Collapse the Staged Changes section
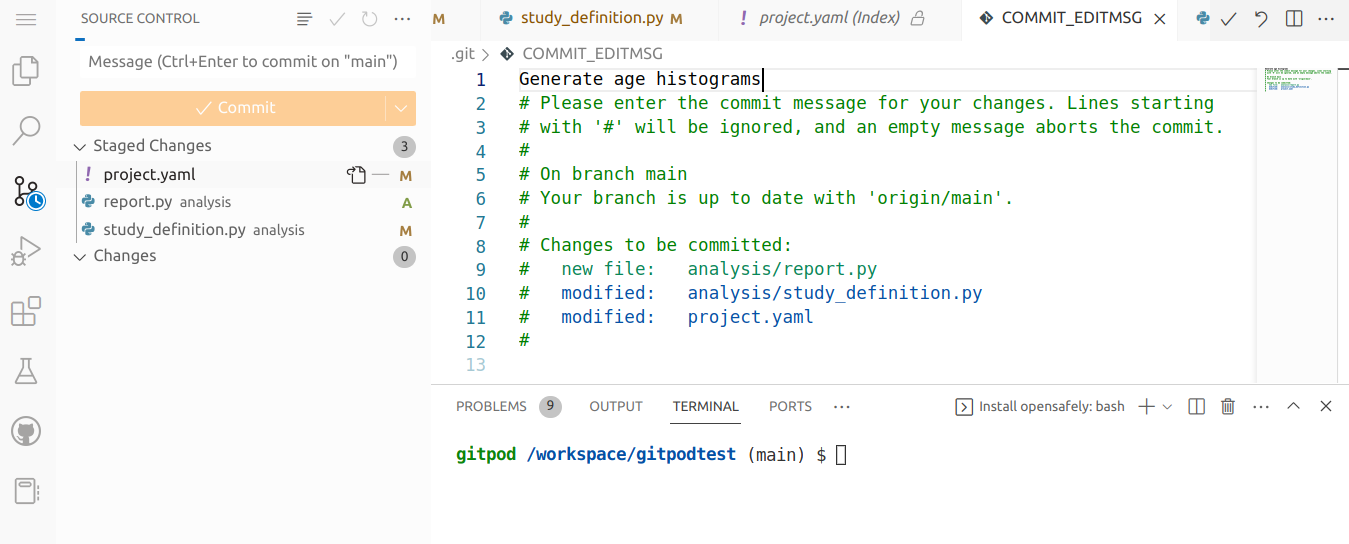Viewport: 1349px width, 544px height. tap(80, 147)
